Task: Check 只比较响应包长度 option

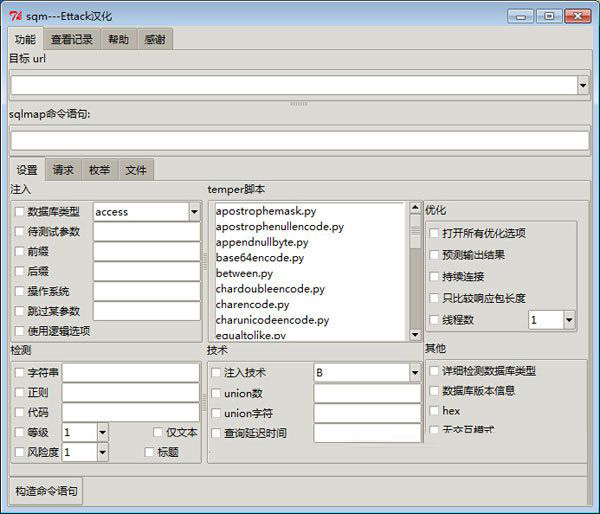Action: click(x=434, y=298)
